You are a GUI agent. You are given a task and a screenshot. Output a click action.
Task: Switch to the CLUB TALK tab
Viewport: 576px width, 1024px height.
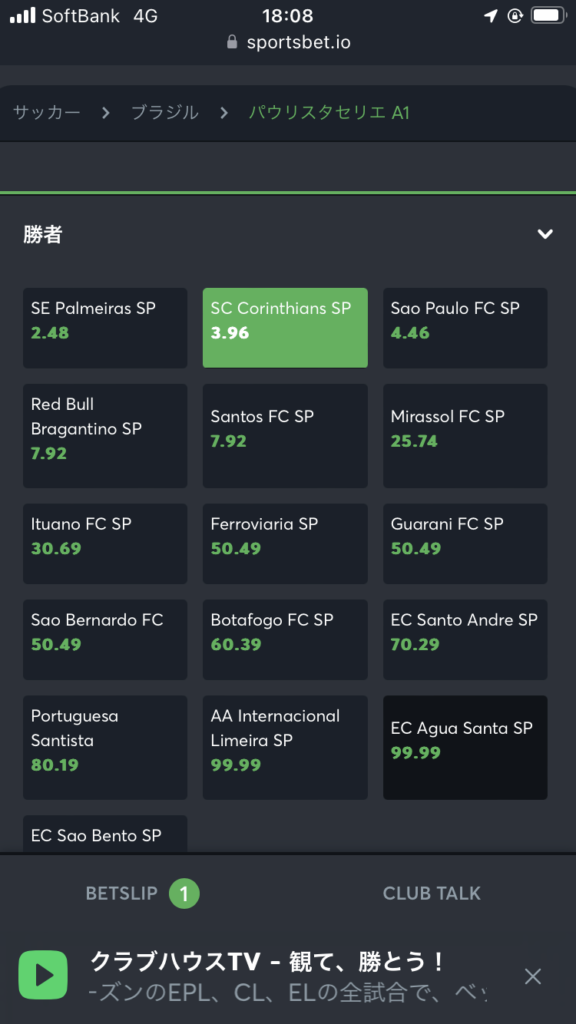(x=432, y=893)
